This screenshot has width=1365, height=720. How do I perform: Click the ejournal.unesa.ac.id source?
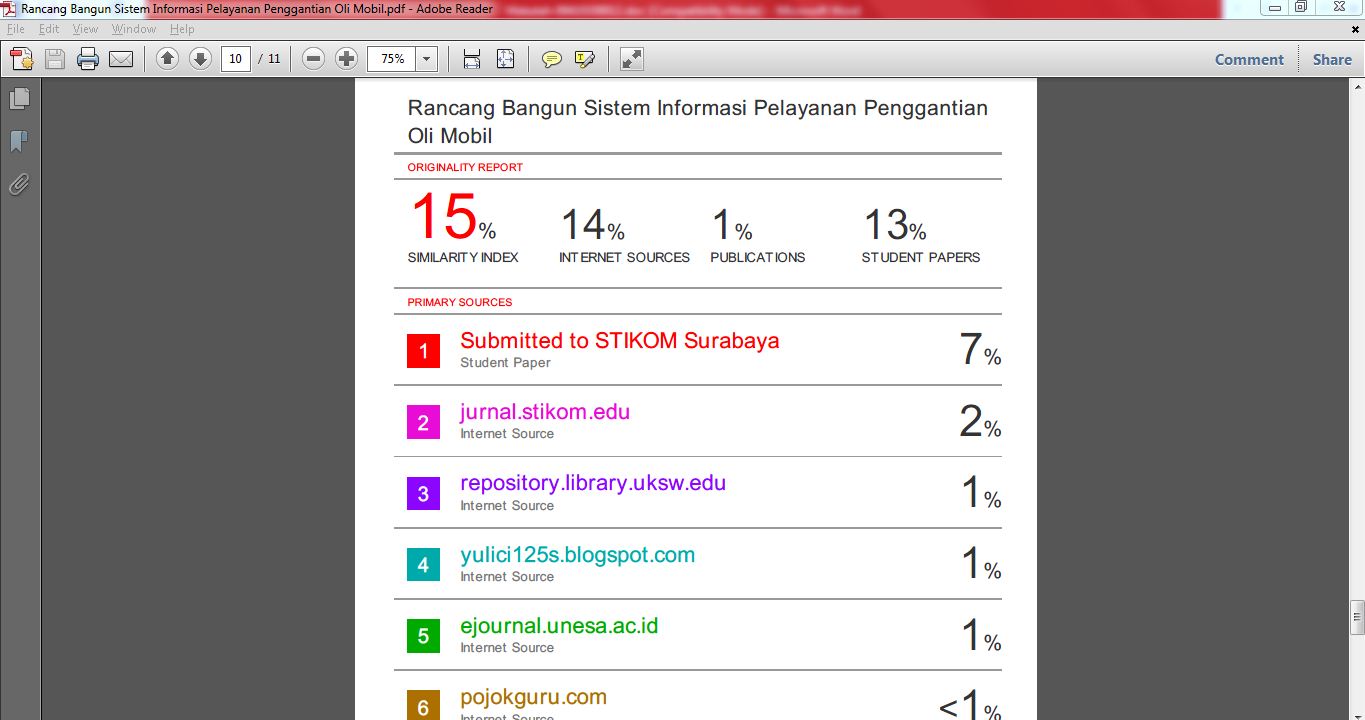tap(559, 626)
